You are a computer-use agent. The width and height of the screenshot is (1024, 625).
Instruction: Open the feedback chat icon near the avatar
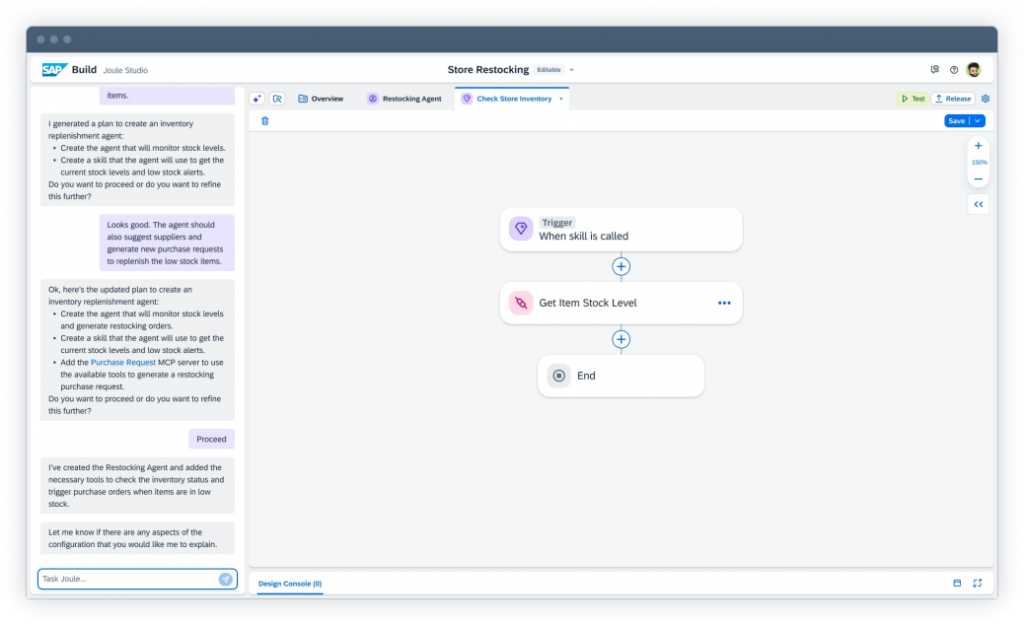coord(934,69)
